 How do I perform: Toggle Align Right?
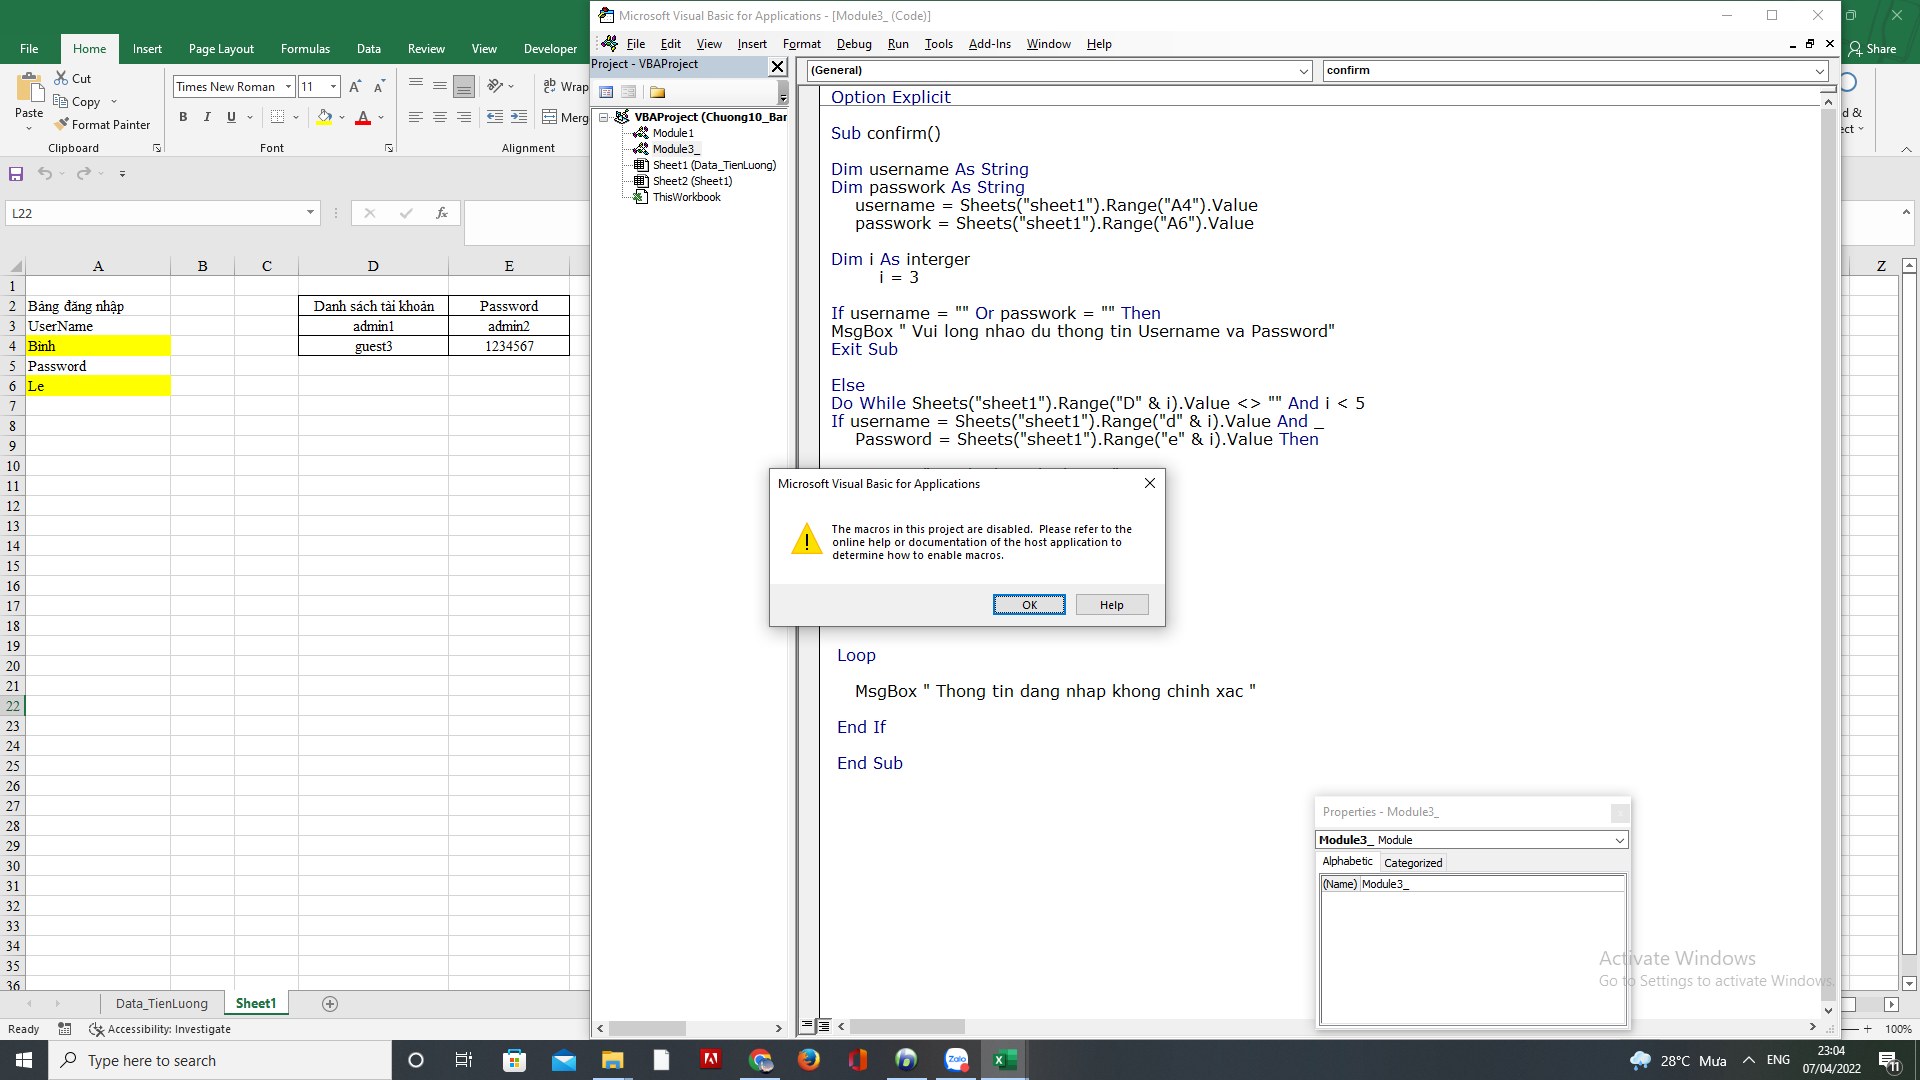[464, 117]
